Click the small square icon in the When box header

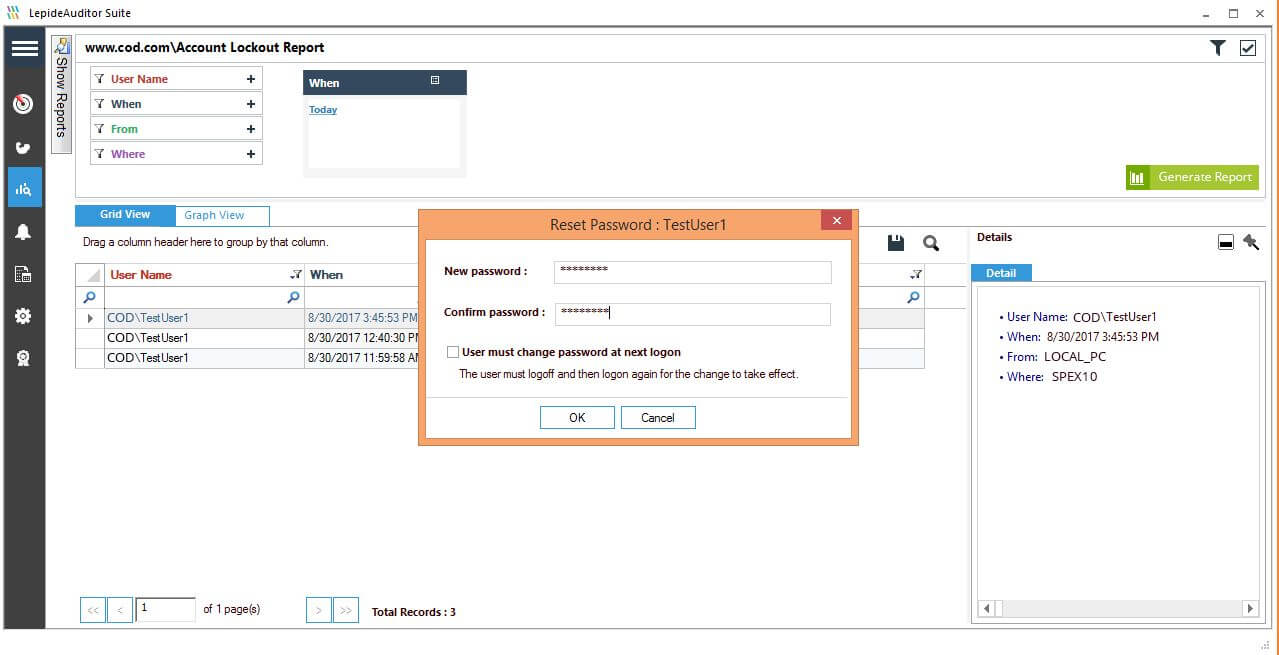coord(435,81)
